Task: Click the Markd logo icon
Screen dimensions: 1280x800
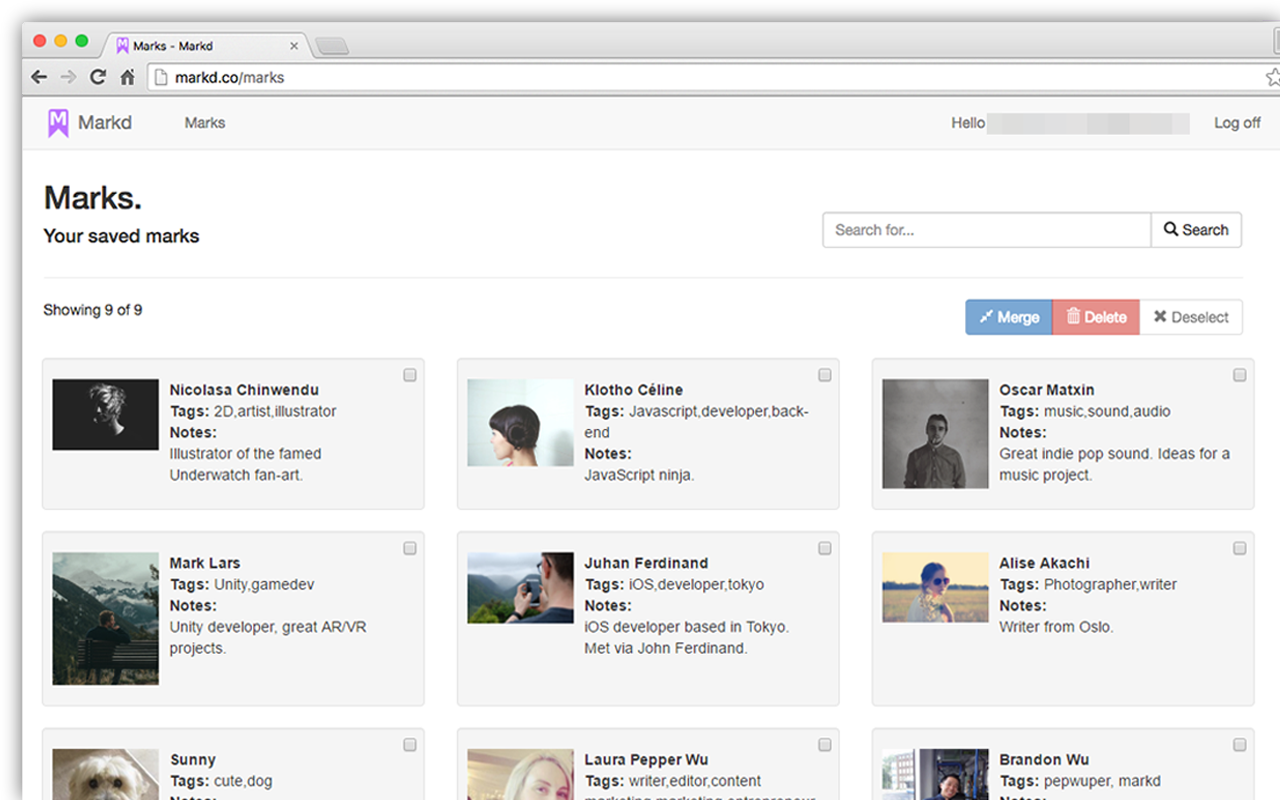Action: (x=58, y=123)
